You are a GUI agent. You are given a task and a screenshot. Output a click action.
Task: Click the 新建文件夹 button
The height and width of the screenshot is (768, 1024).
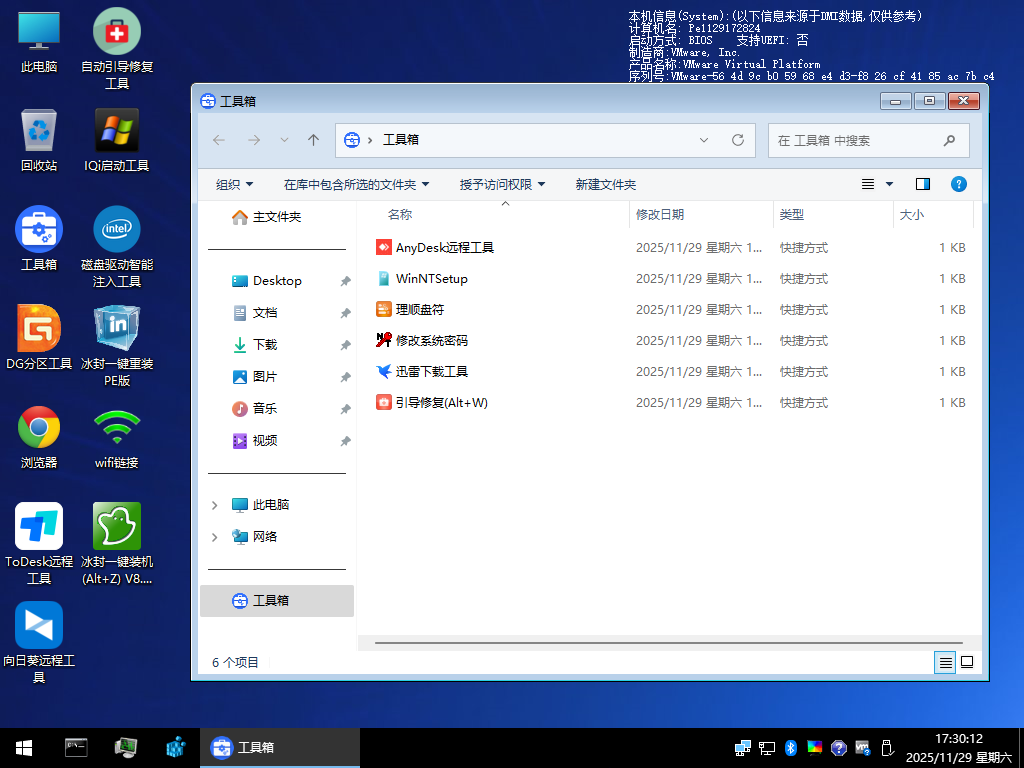pos(605,184)
